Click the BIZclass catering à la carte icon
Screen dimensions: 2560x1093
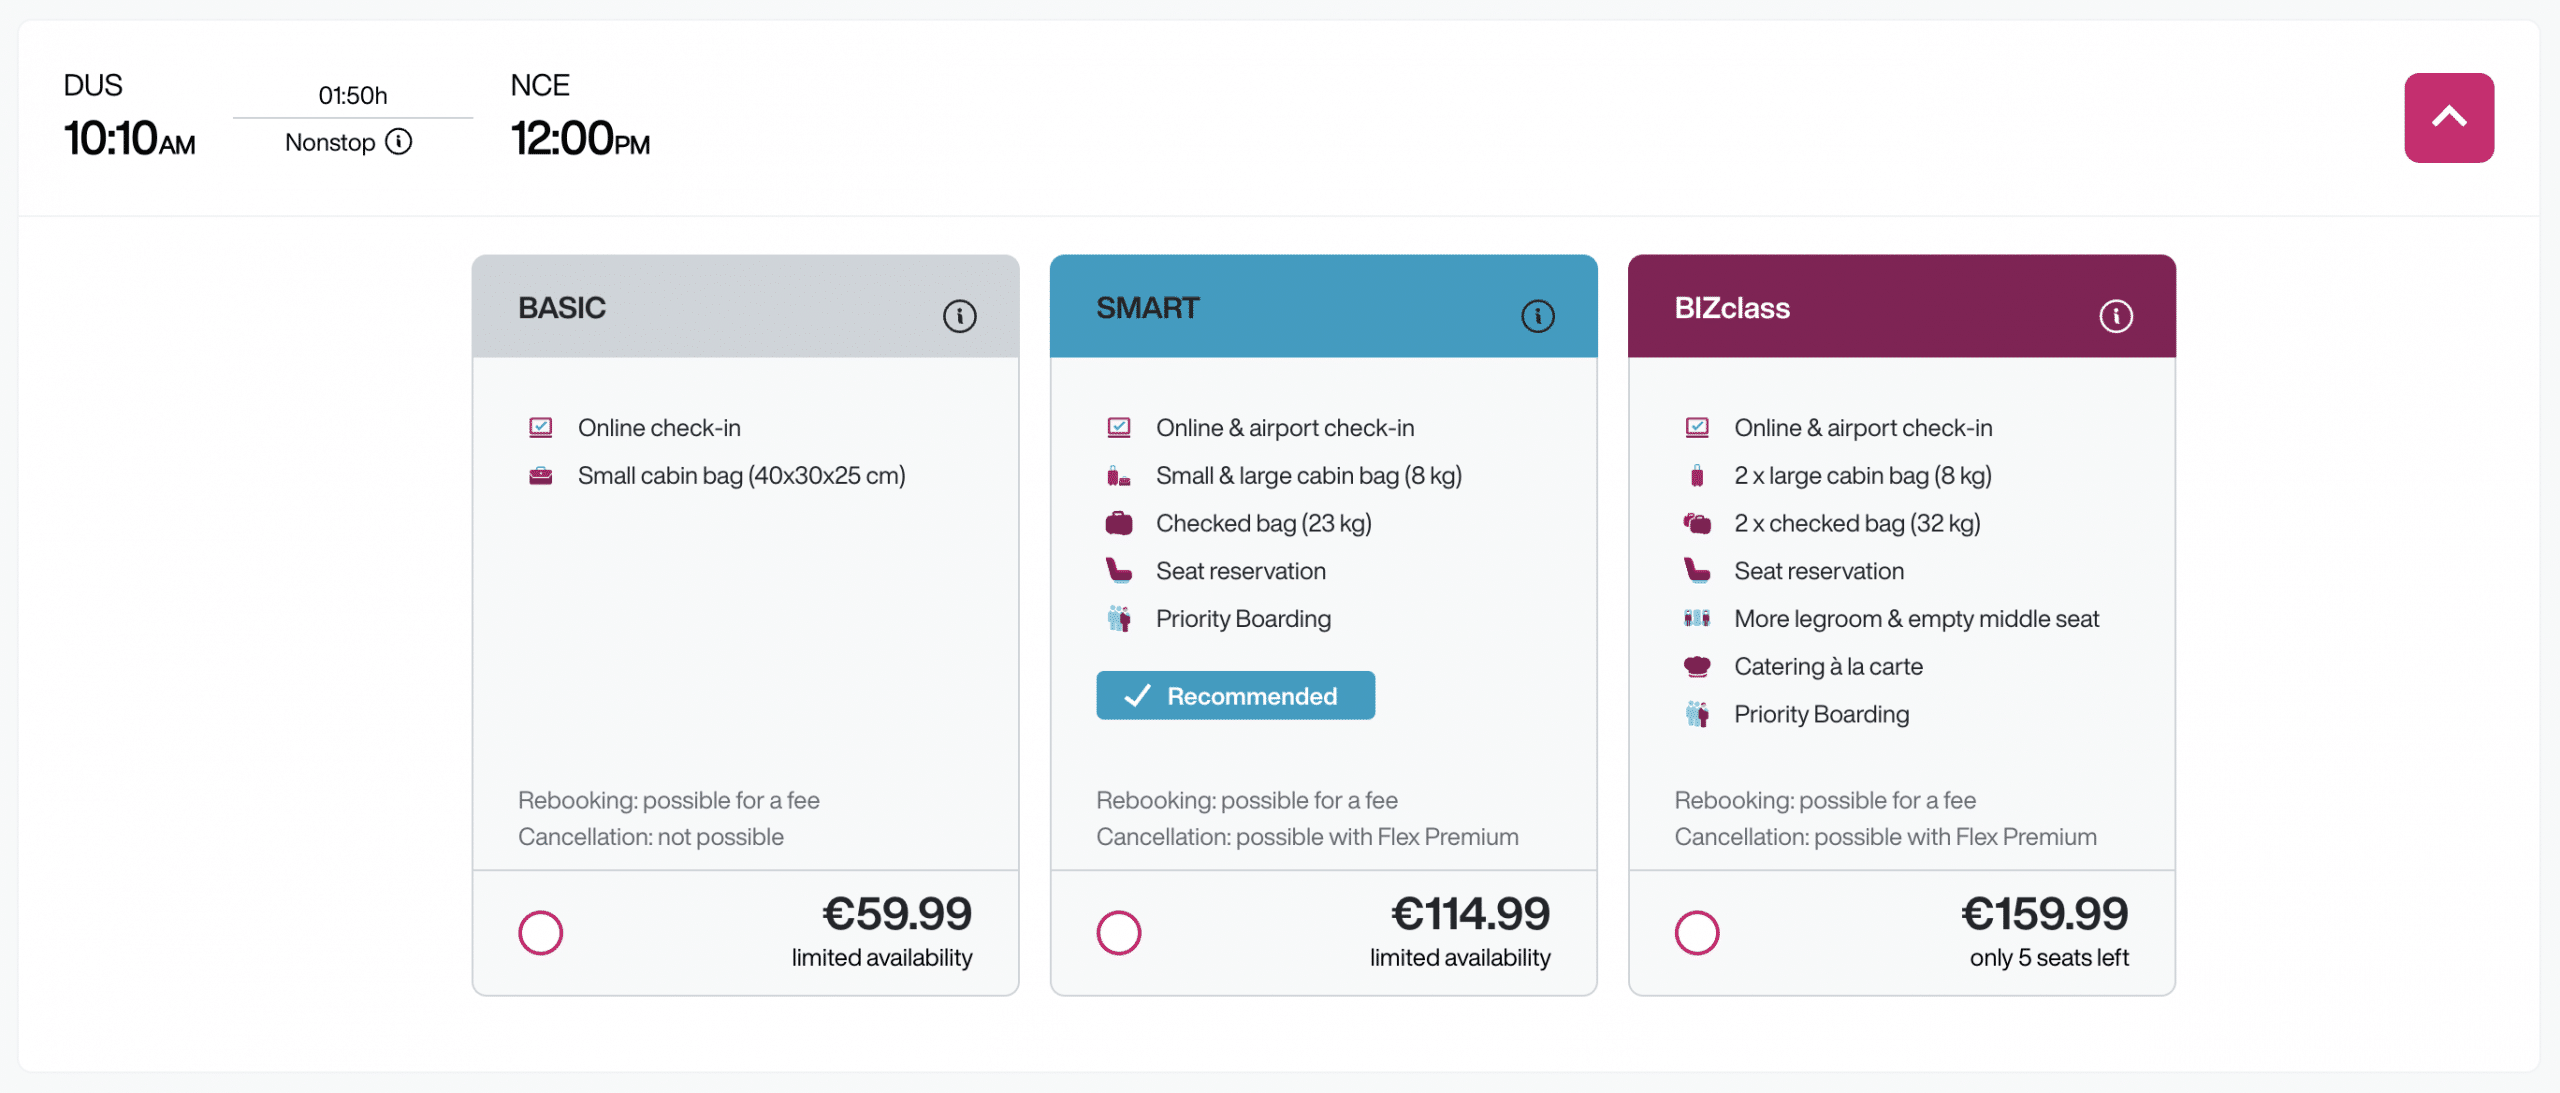[x=1696, y=666]
